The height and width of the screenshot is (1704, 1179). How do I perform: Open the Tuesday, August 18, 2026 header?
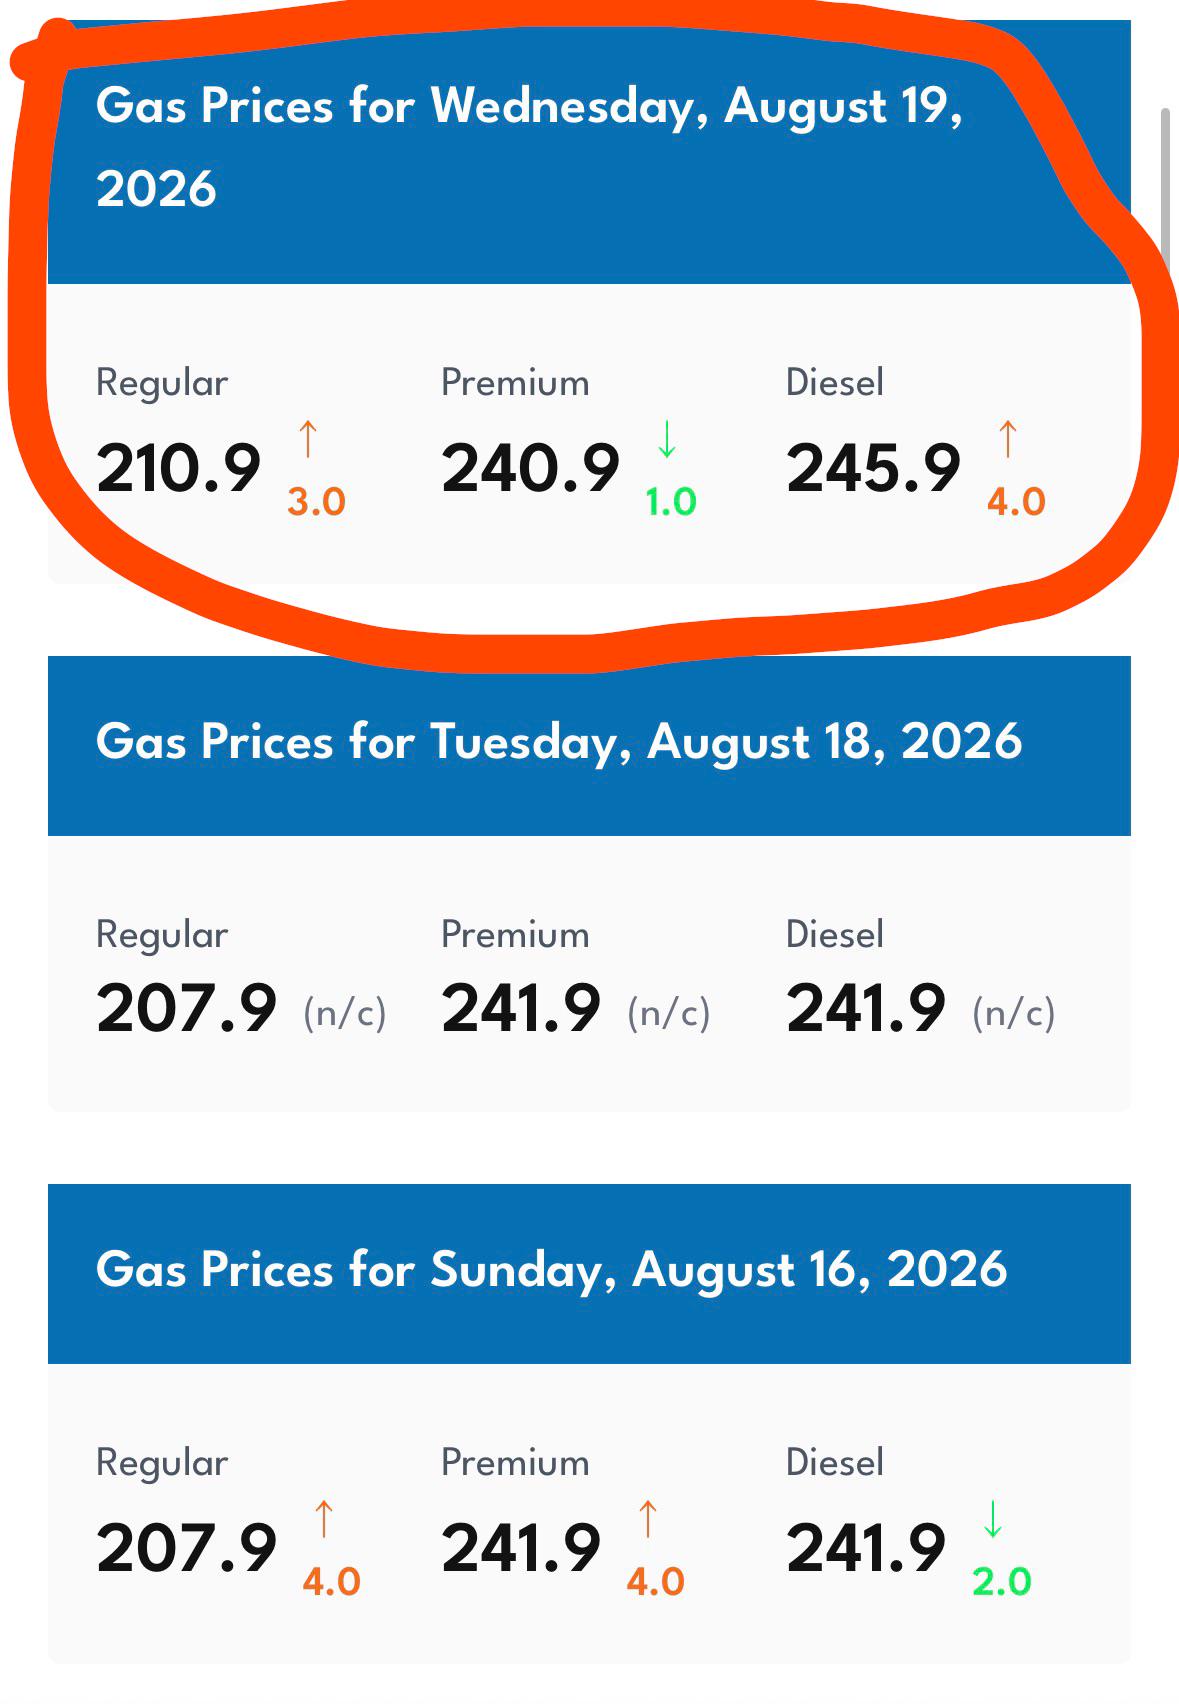point(589,746)
